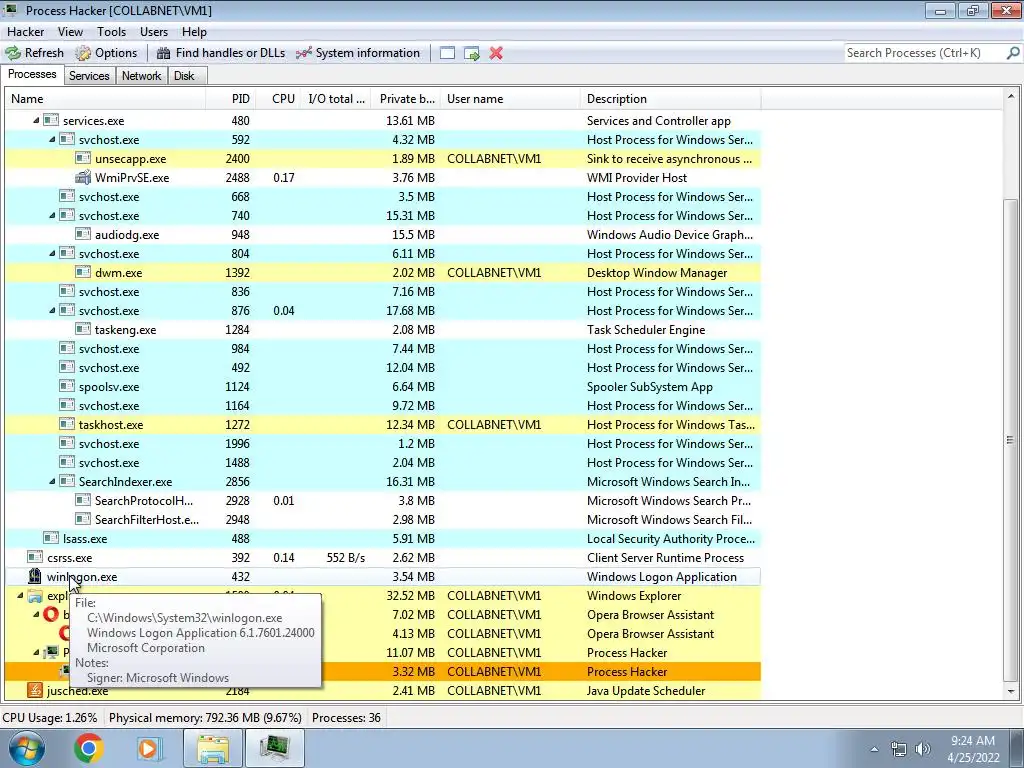Switch to the Services tab
The width and height of the screenshot is (1024, 768).
click(x=89, y=76)
